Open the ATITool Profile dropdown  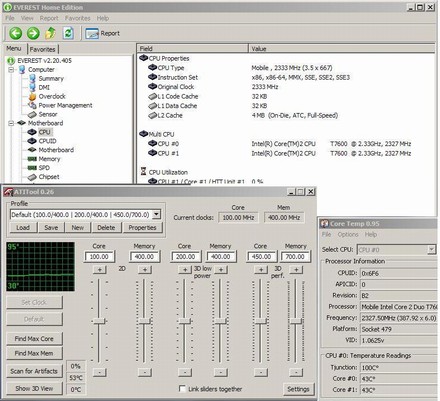[156, 215]
